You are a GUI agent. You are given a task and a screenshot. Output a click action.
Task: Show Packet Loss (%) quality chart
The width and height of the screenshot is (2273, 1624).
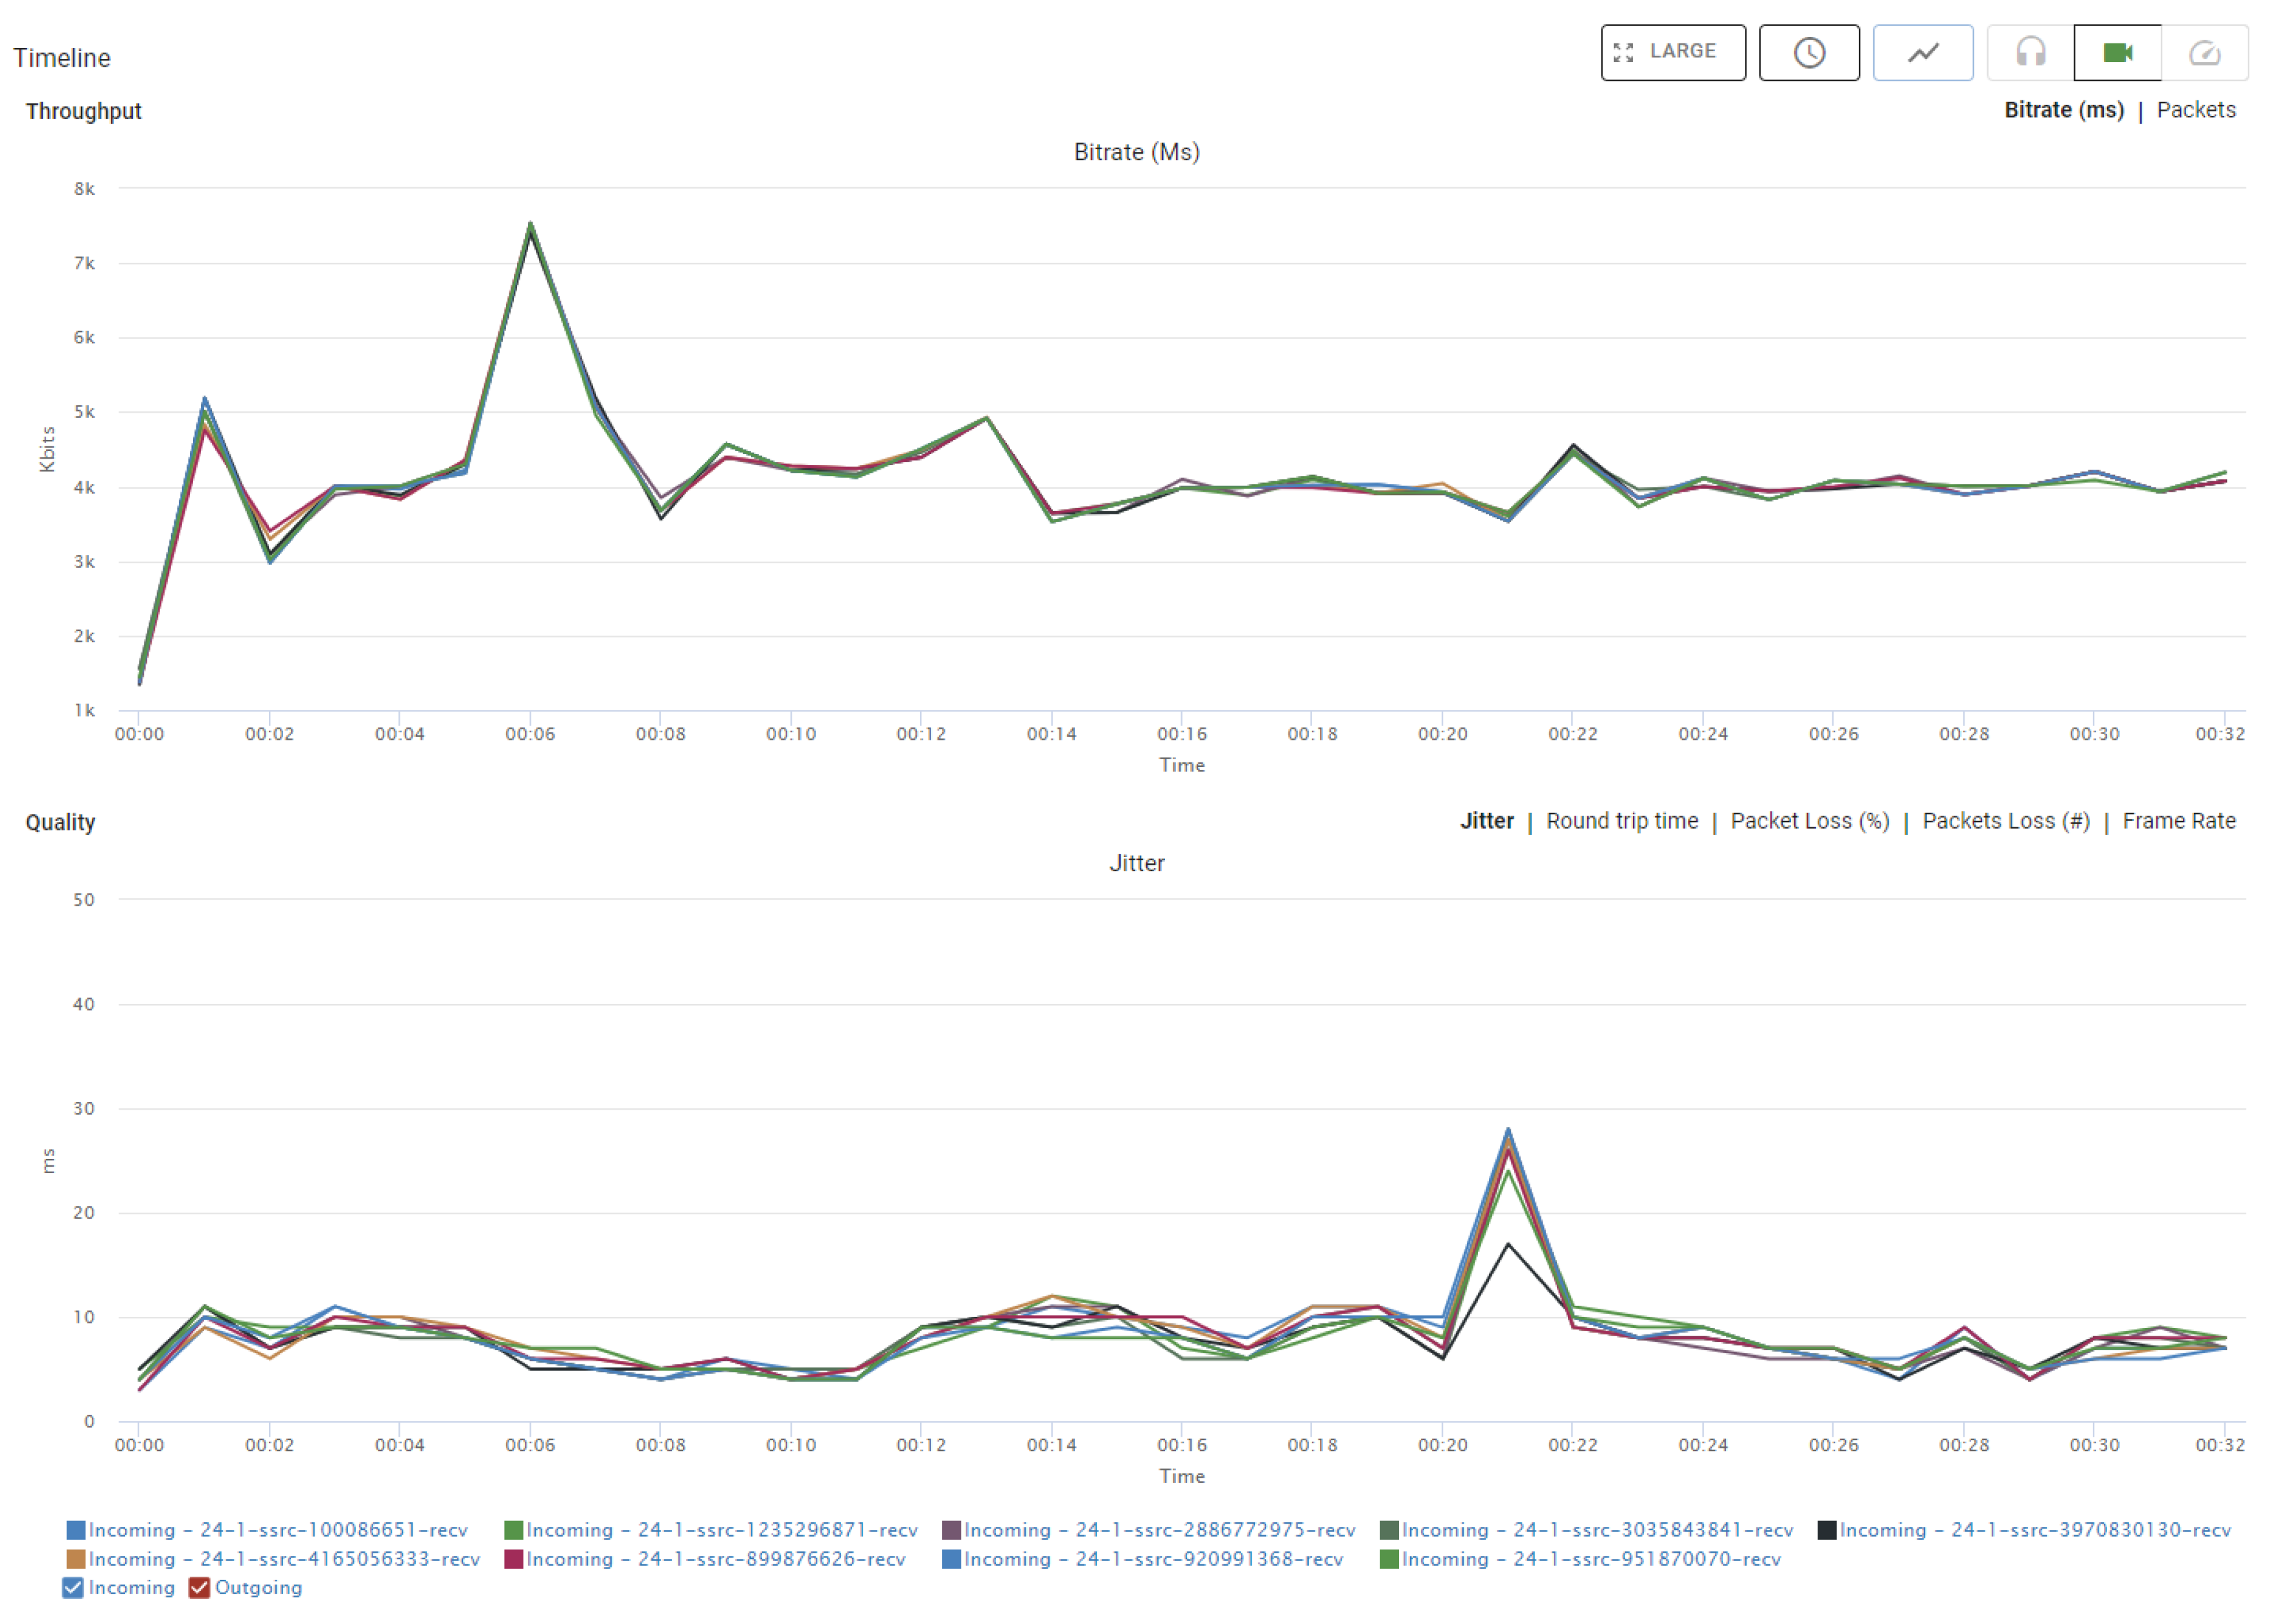(1809, 821)
